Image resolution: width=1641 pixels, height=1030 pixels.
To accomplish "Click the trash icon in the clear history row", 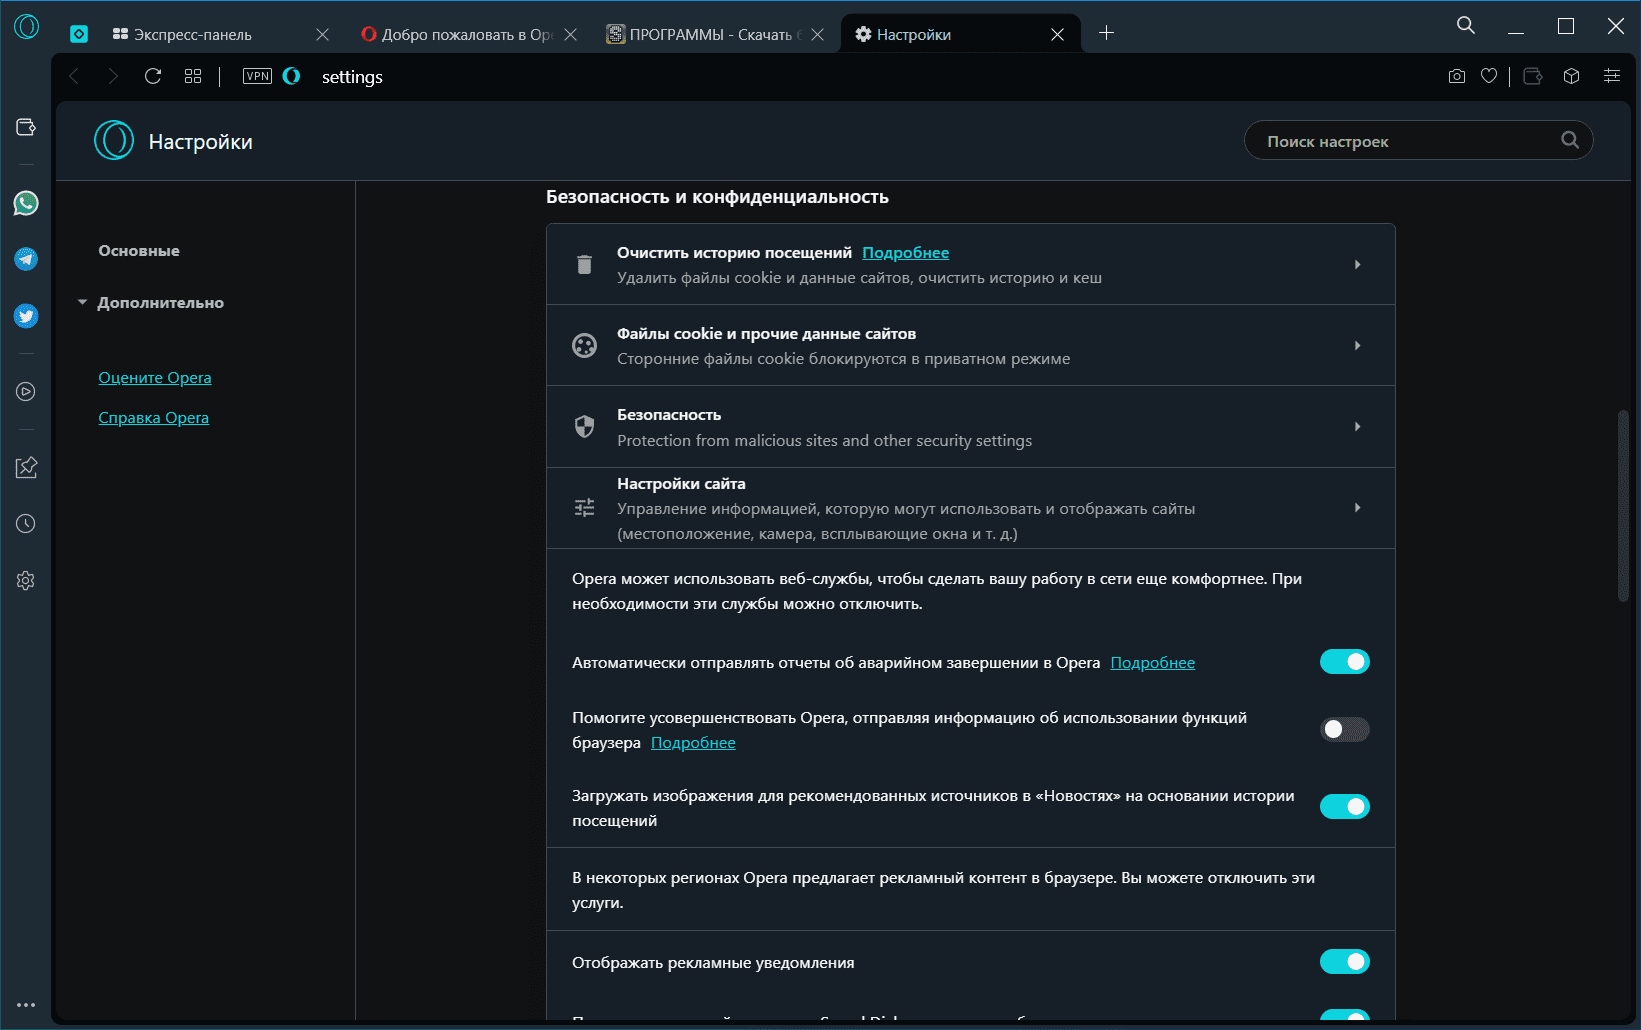I will pos(585,265).
